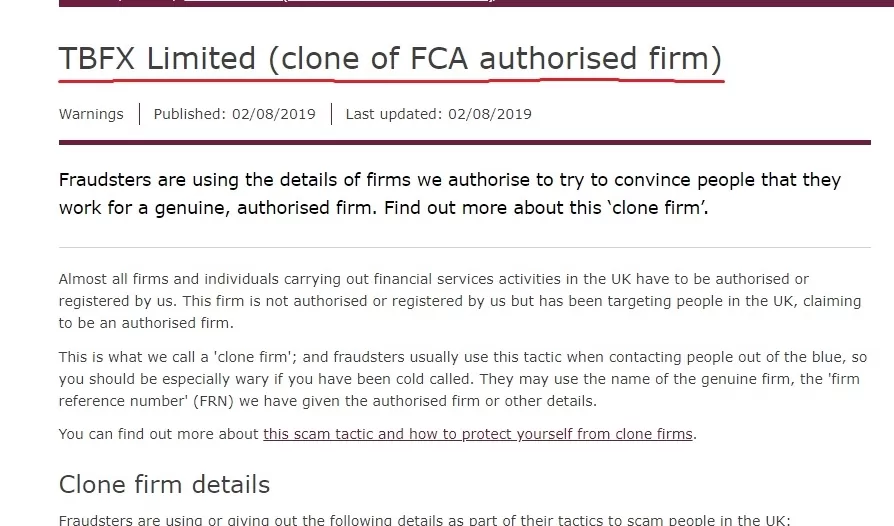Click the vertical separator between Warnings and Published
The width and height of the screenshot is (894, 526).
(x=140, y=114)
